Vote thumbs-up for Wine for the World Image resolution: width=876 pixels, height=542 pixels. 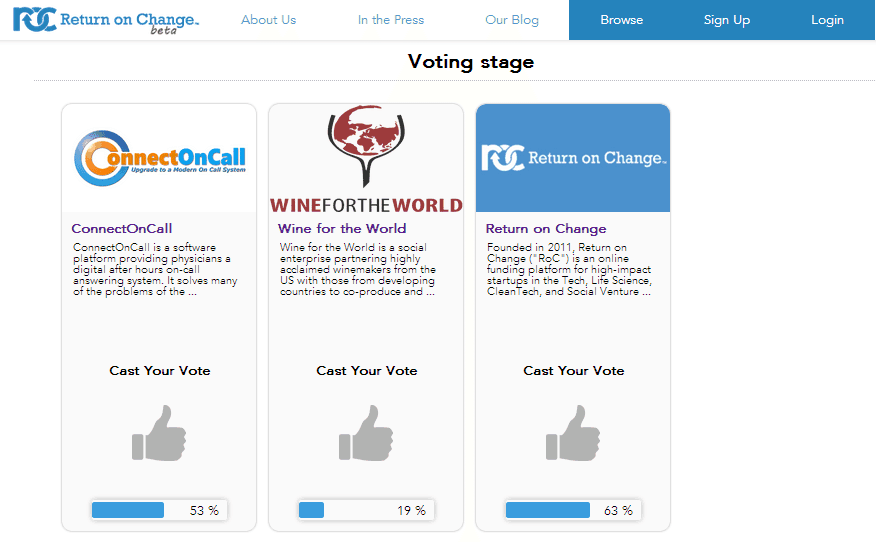pos(366,432)
